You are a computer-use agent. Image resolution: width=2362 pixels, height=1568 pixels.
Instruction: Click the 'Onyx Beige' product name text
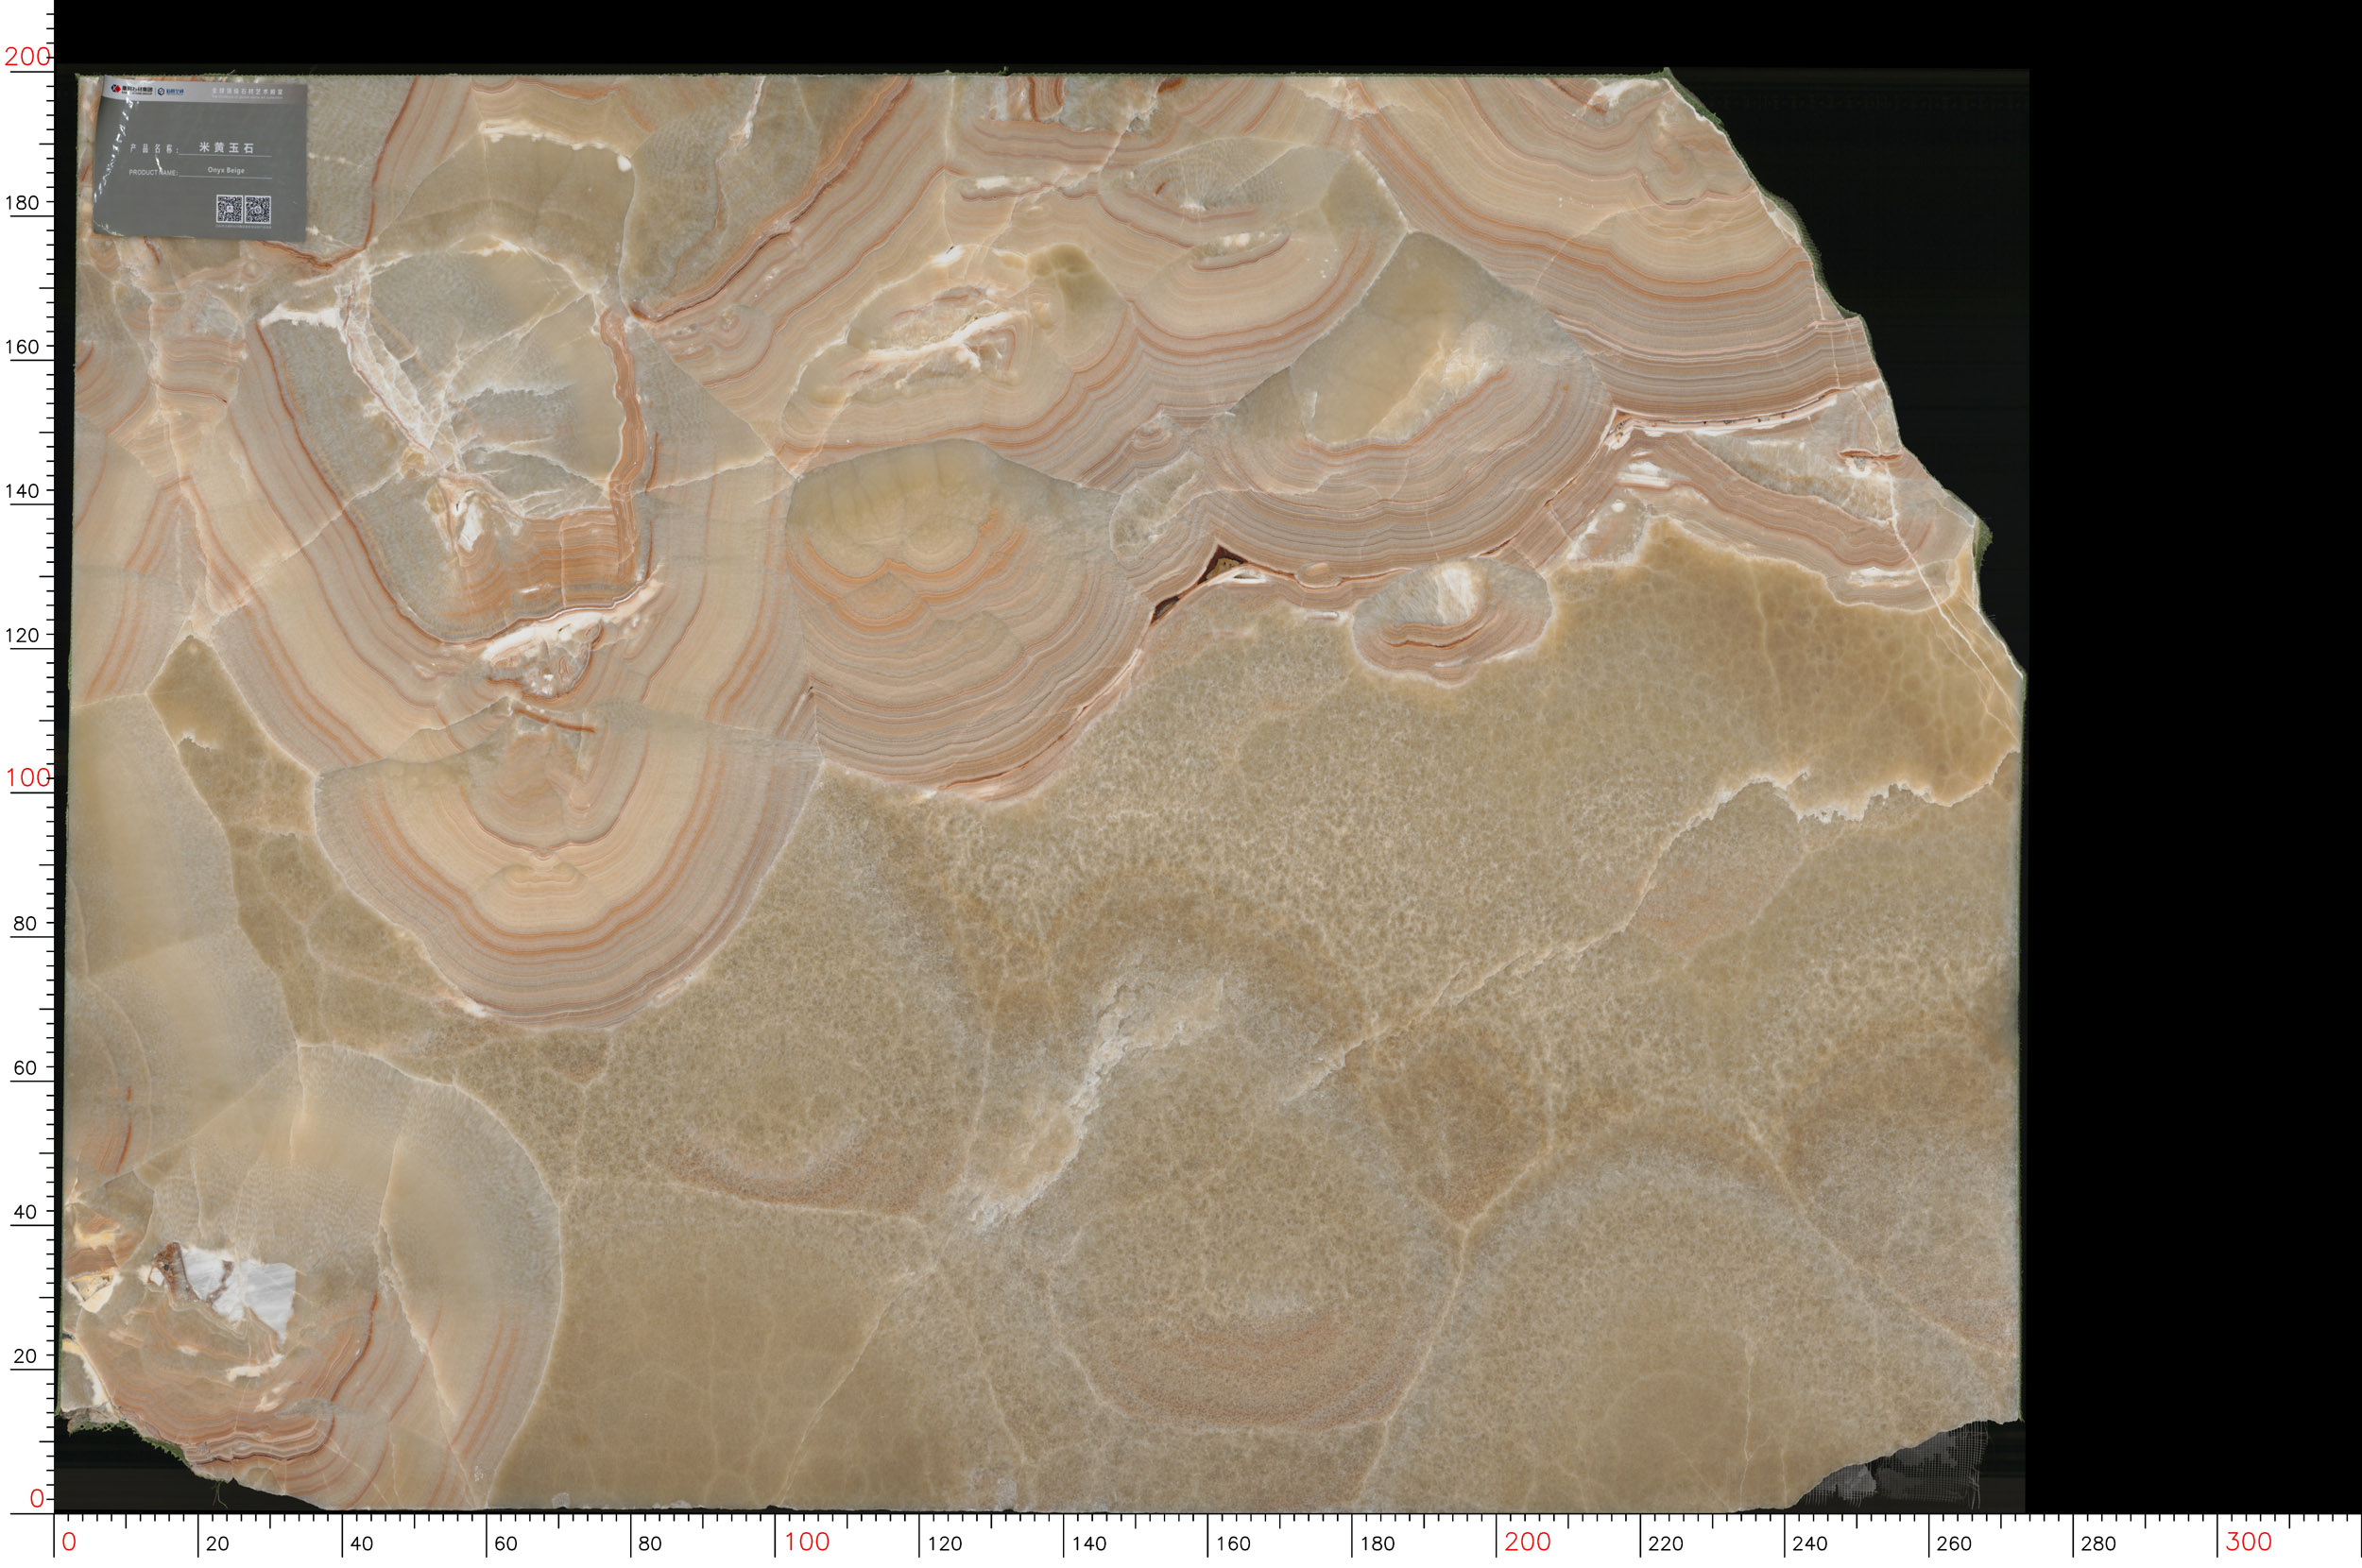coord(226,171)
